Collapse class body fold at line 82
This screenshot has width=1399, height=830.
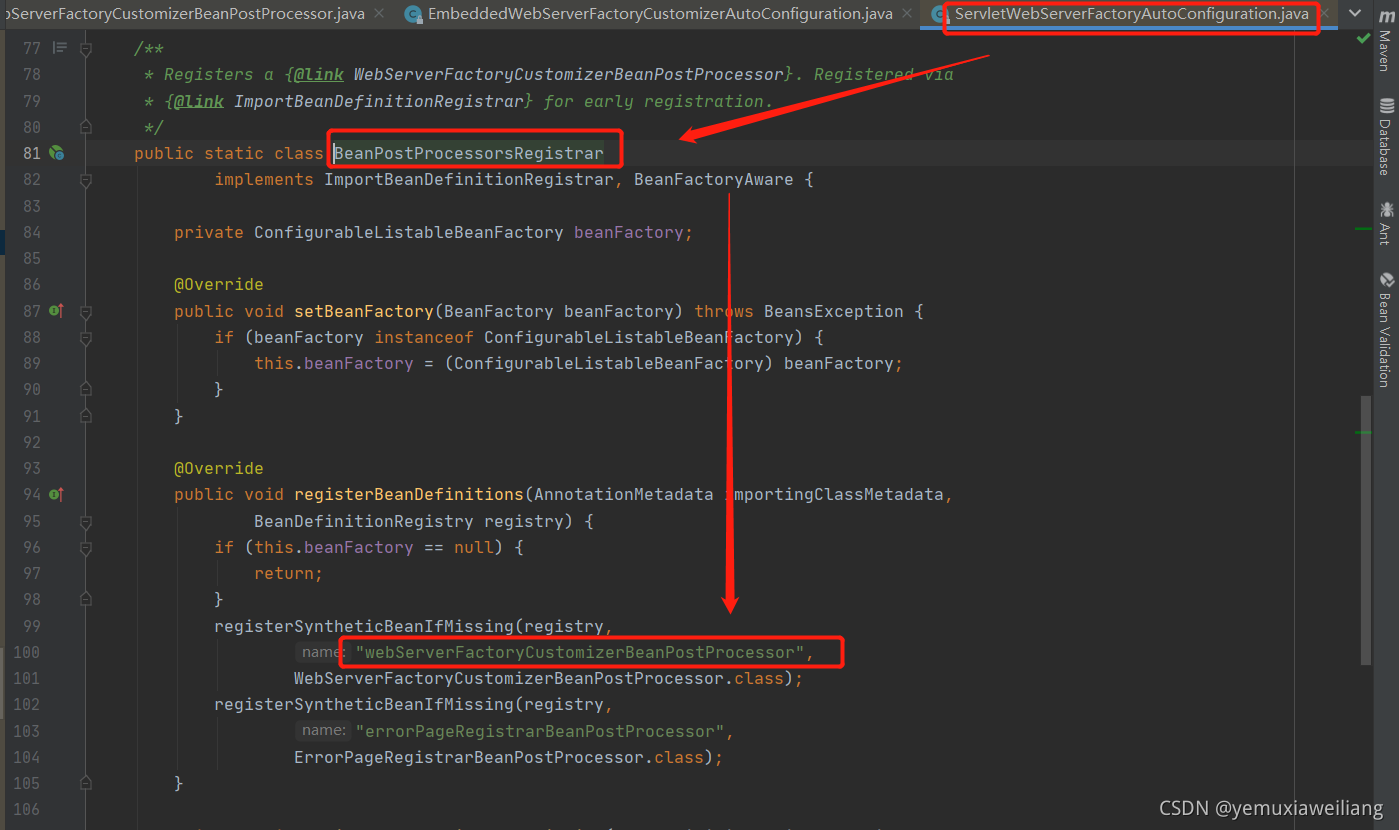(86, 180)
